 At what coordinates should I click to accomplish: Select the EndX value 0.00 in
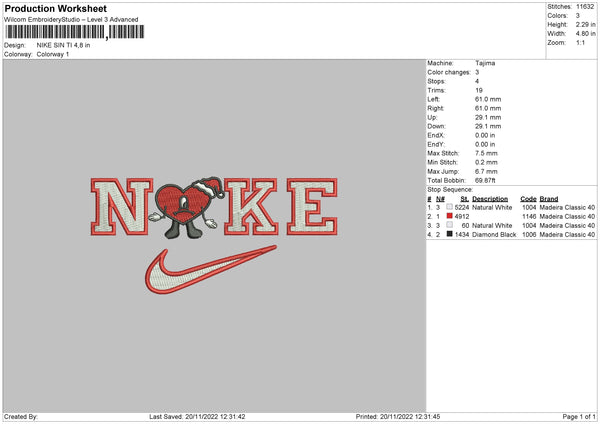(x=485, y=135)
